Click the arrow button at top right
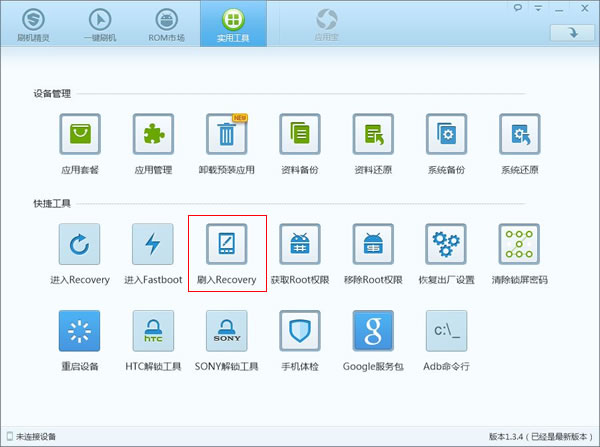The width and height of the screenshot is (600, 447). 572,32
